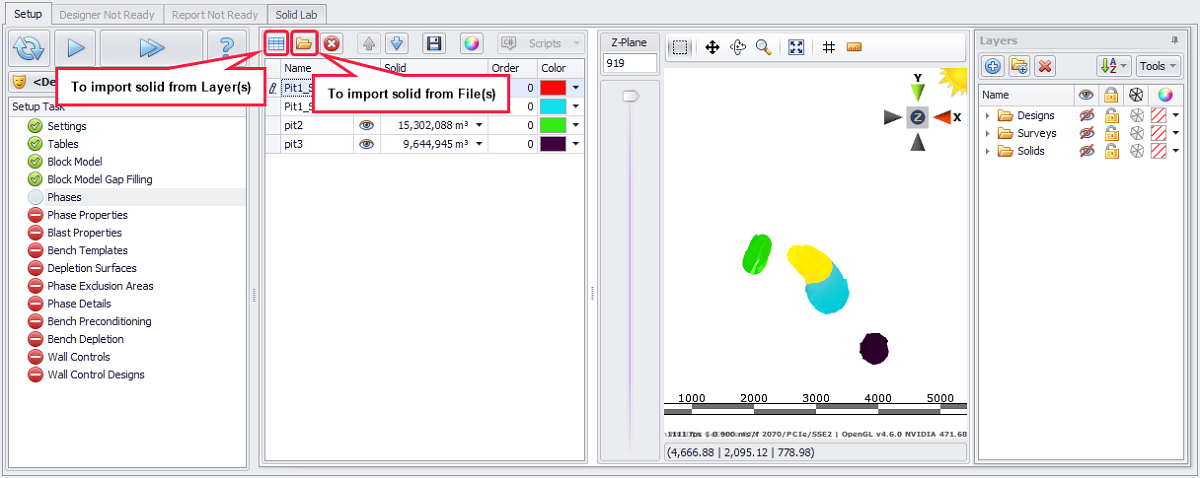Switch to the Solid Lab tab
Image resolution: width=1200 pixels, height=478 pixels.
298,15
